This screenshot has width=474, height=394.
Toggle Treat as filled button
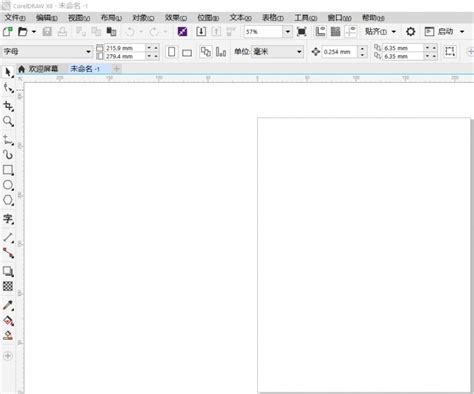click(x=450, y=51)
